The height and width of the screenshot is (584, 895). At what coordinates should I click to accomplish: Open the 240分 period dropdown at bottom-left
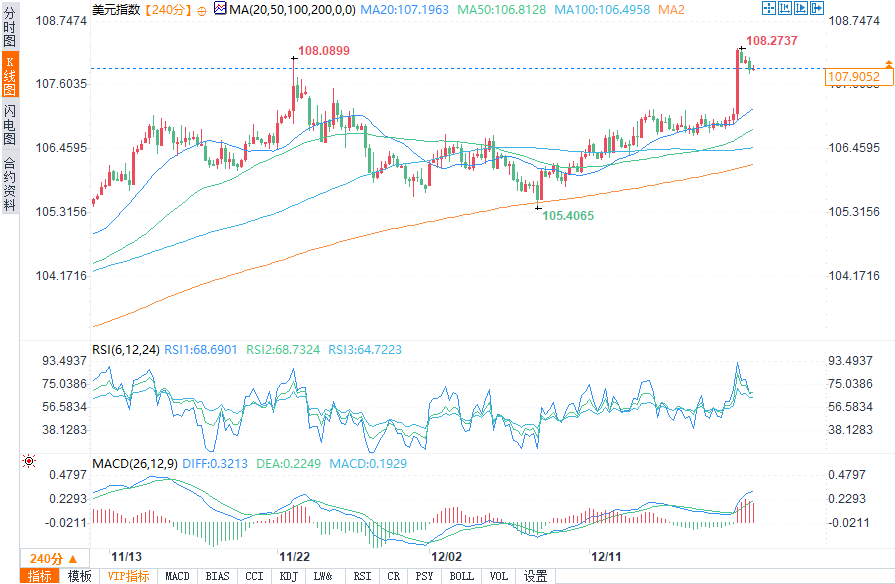tap(52, 558)
